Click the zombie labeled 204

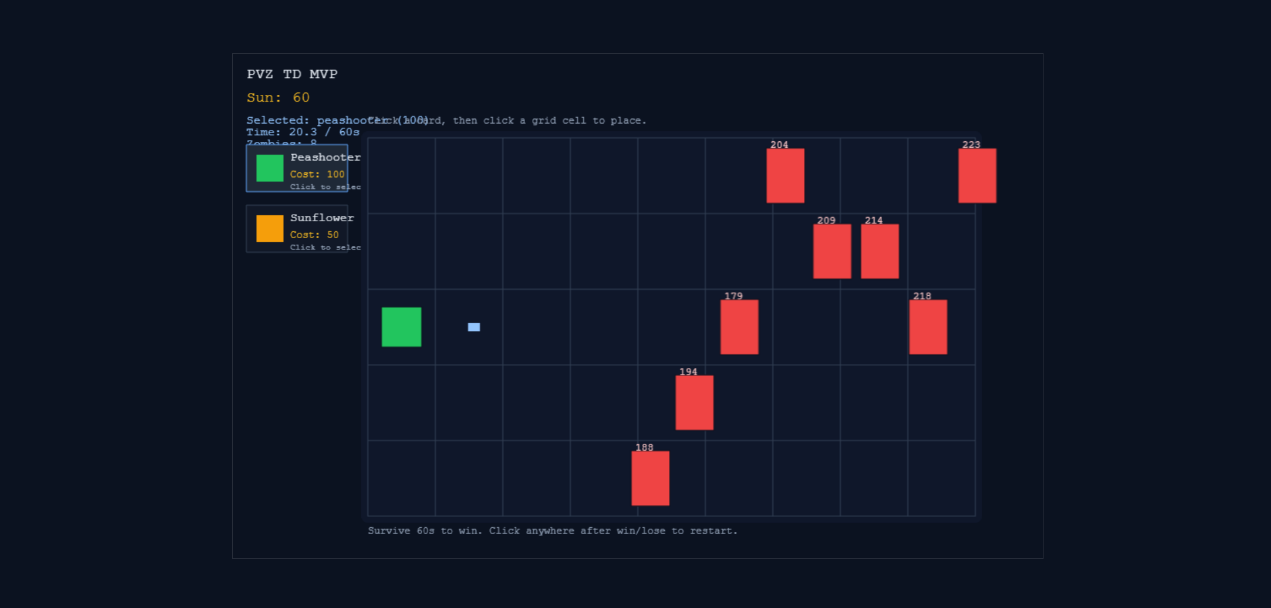[785, 176]
